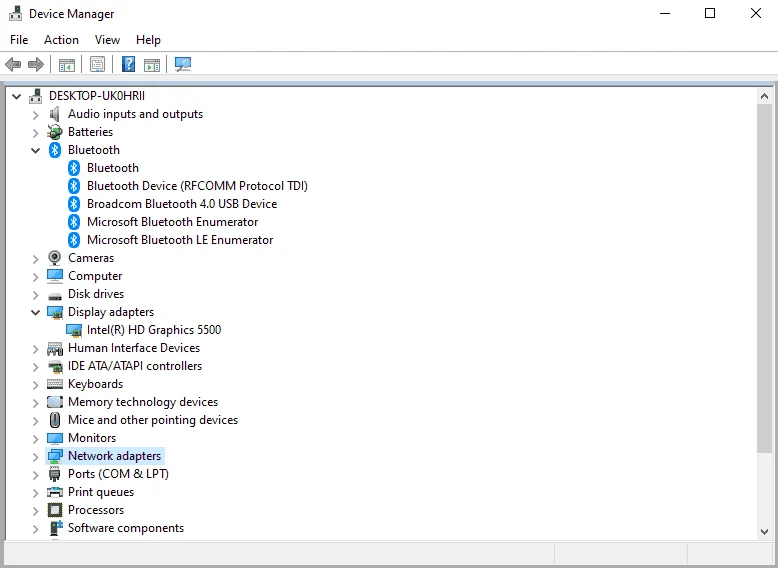This screenshot has width=778, height=568.
Task: Click the blue Help toolbar icon
Action: pos(128,64)
